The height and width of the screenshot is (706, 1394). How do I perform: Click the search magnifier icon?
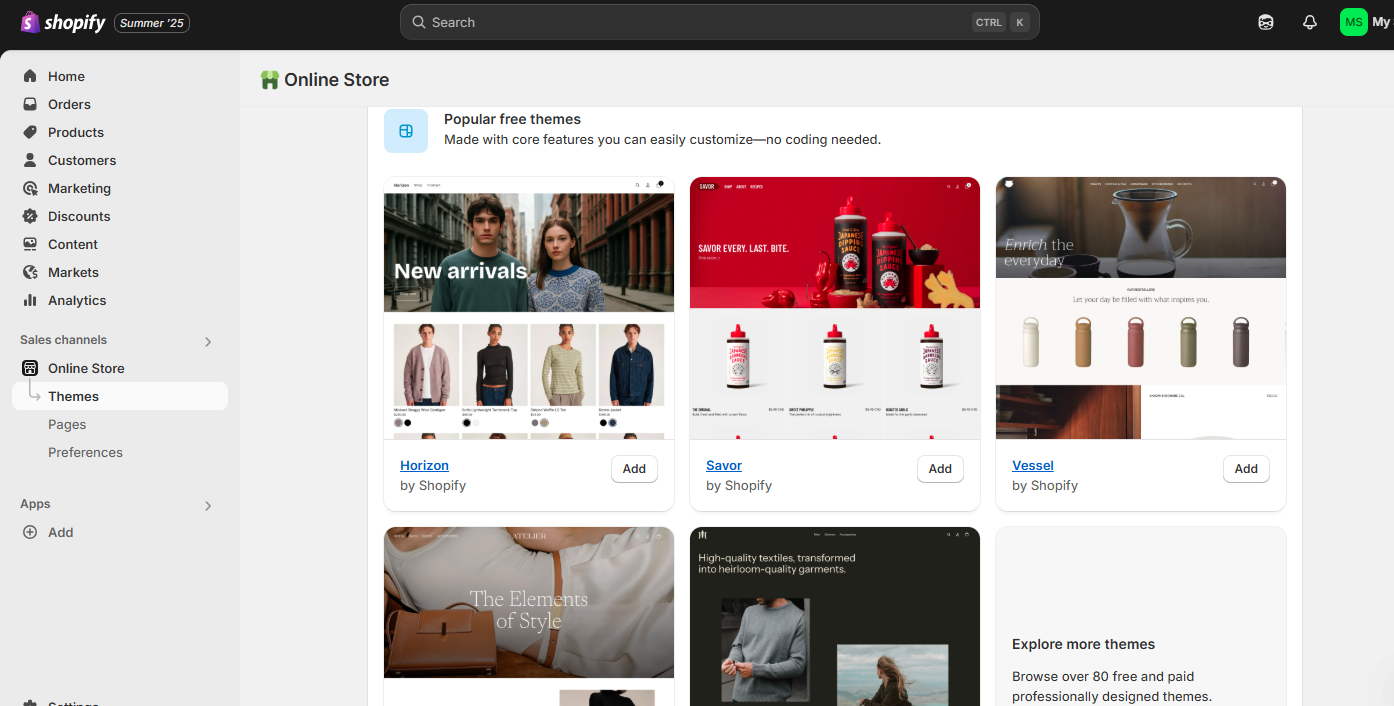click(419, 22)
